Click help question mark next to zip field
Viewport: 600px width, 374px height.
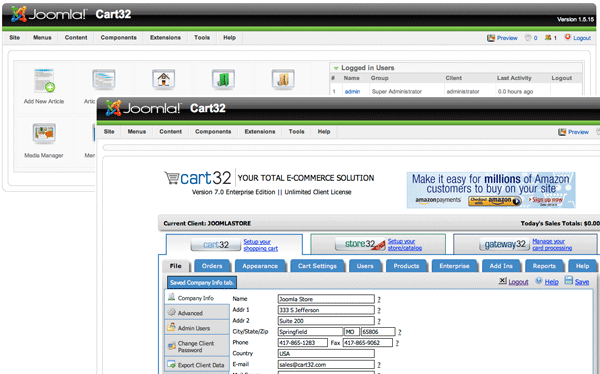[399, 332]
